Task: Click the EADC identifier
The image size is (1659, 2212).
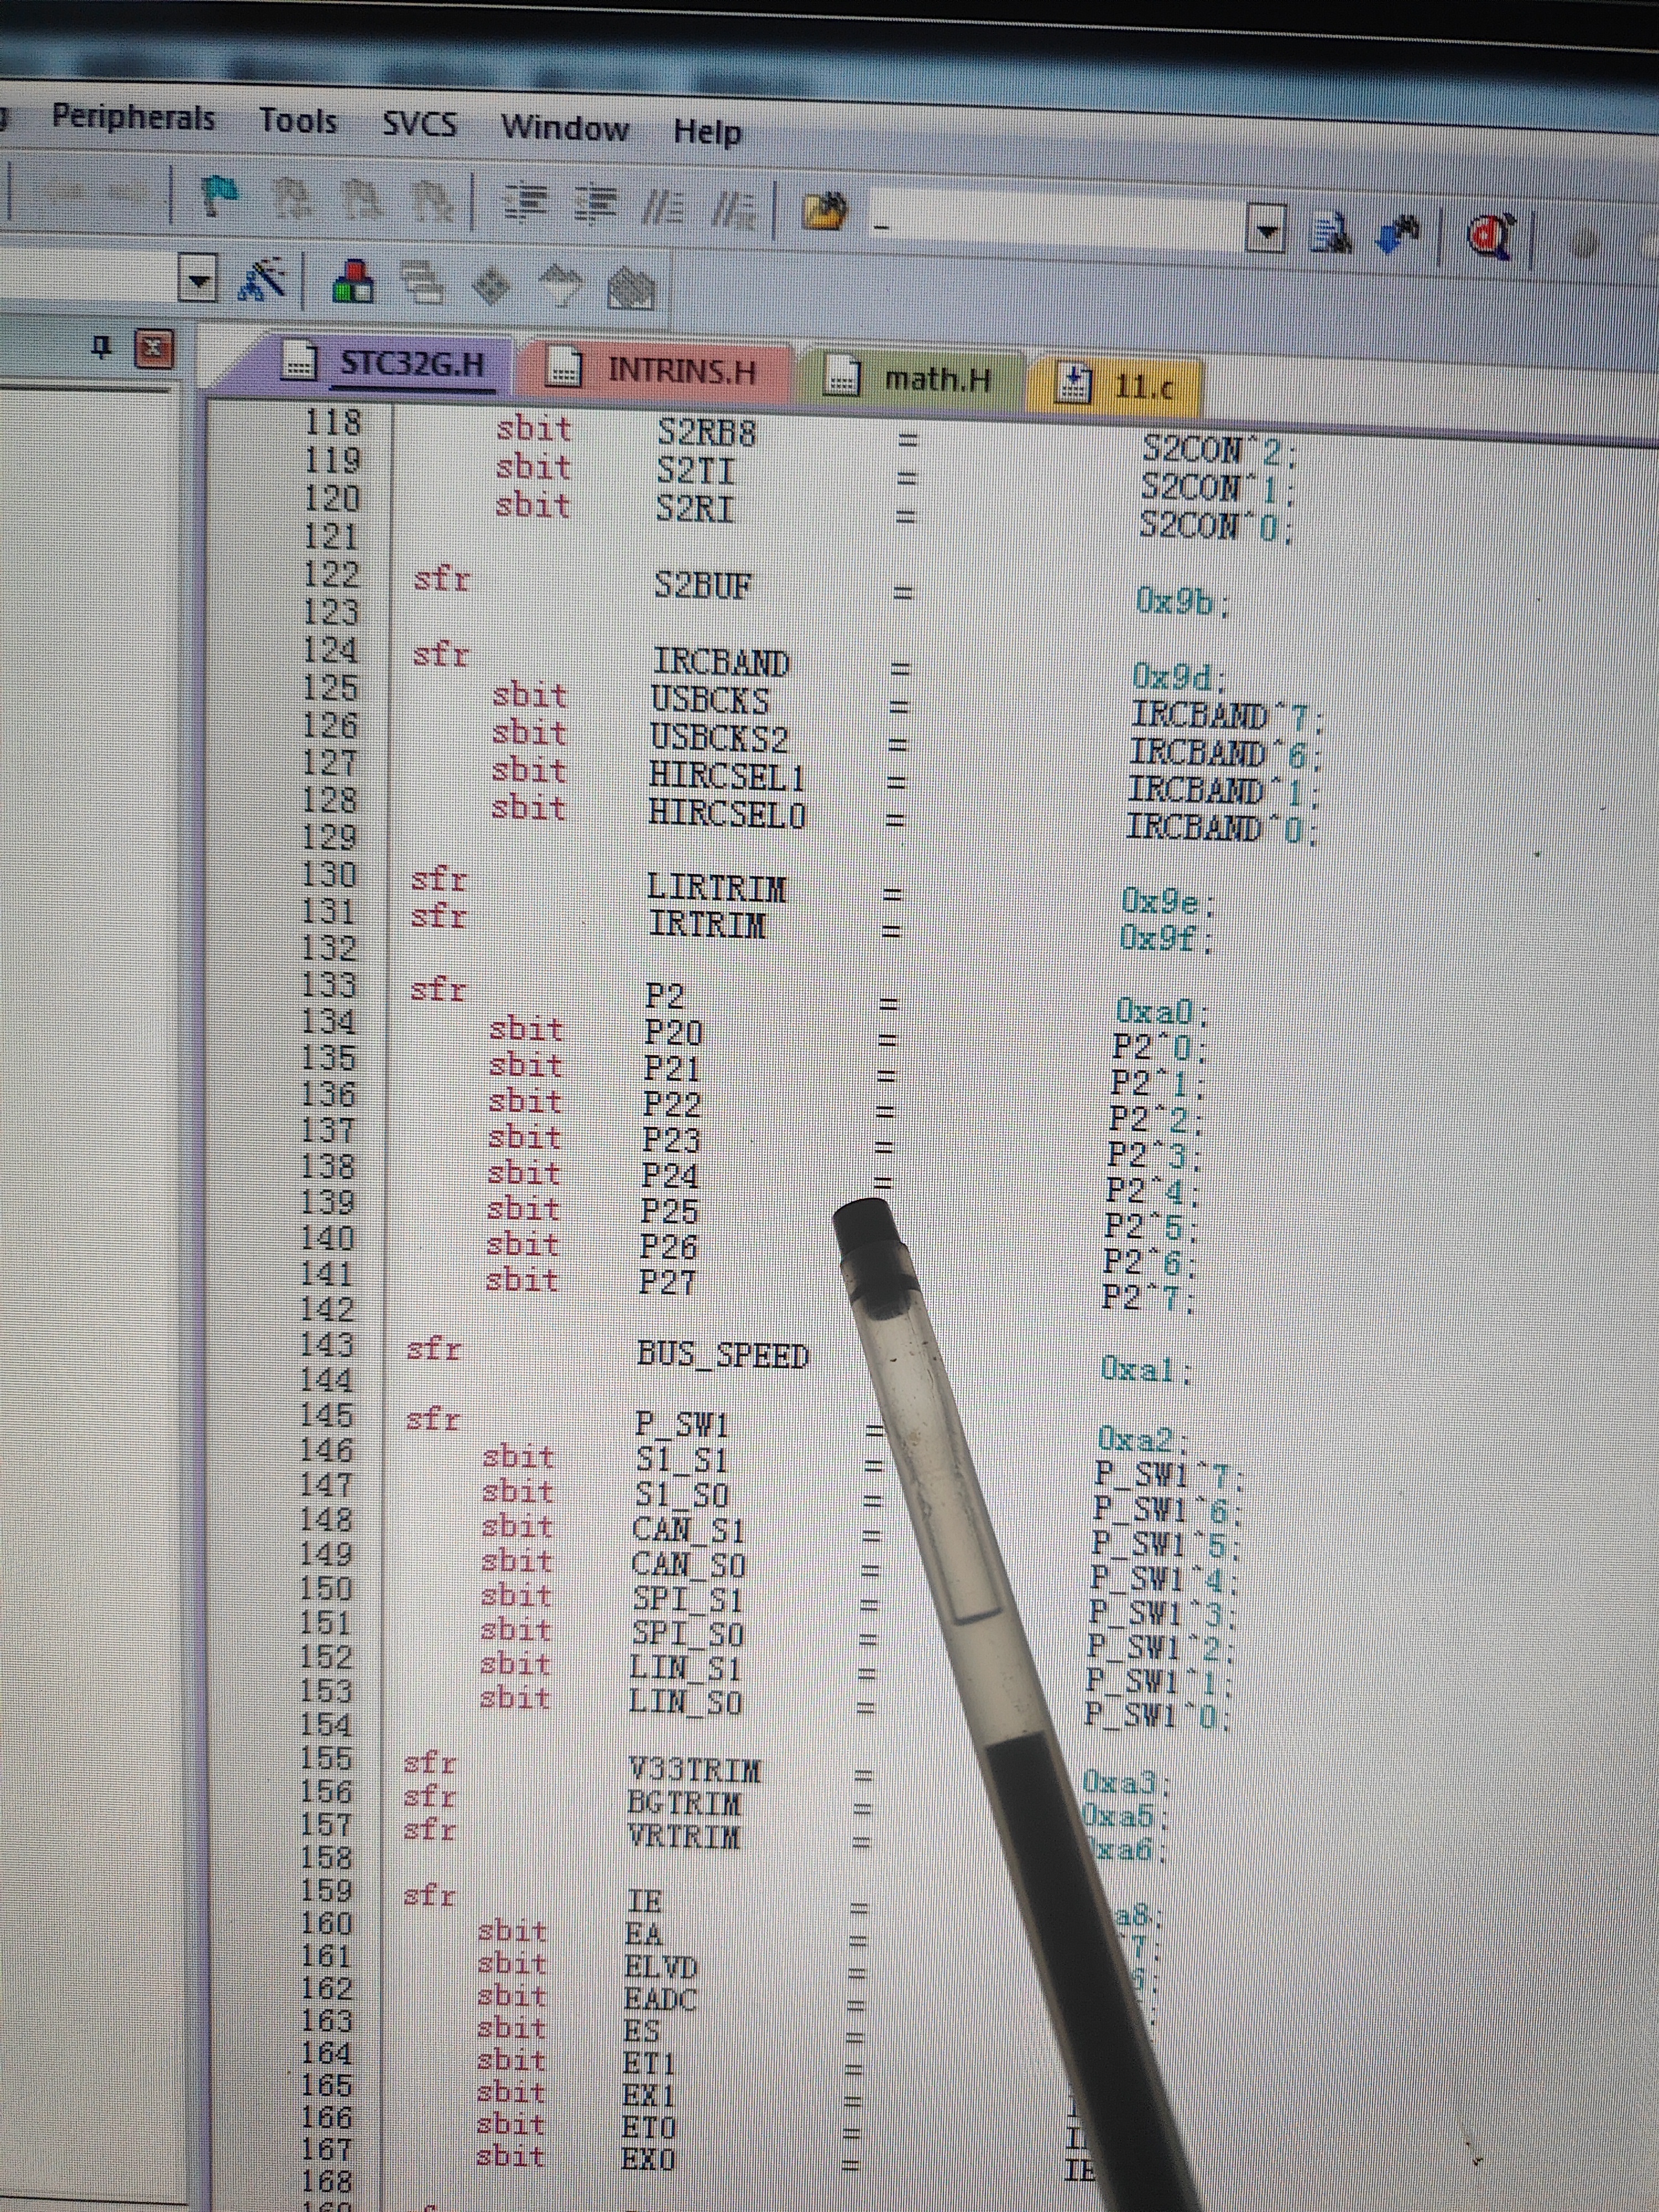Action: pos(659,1999)
